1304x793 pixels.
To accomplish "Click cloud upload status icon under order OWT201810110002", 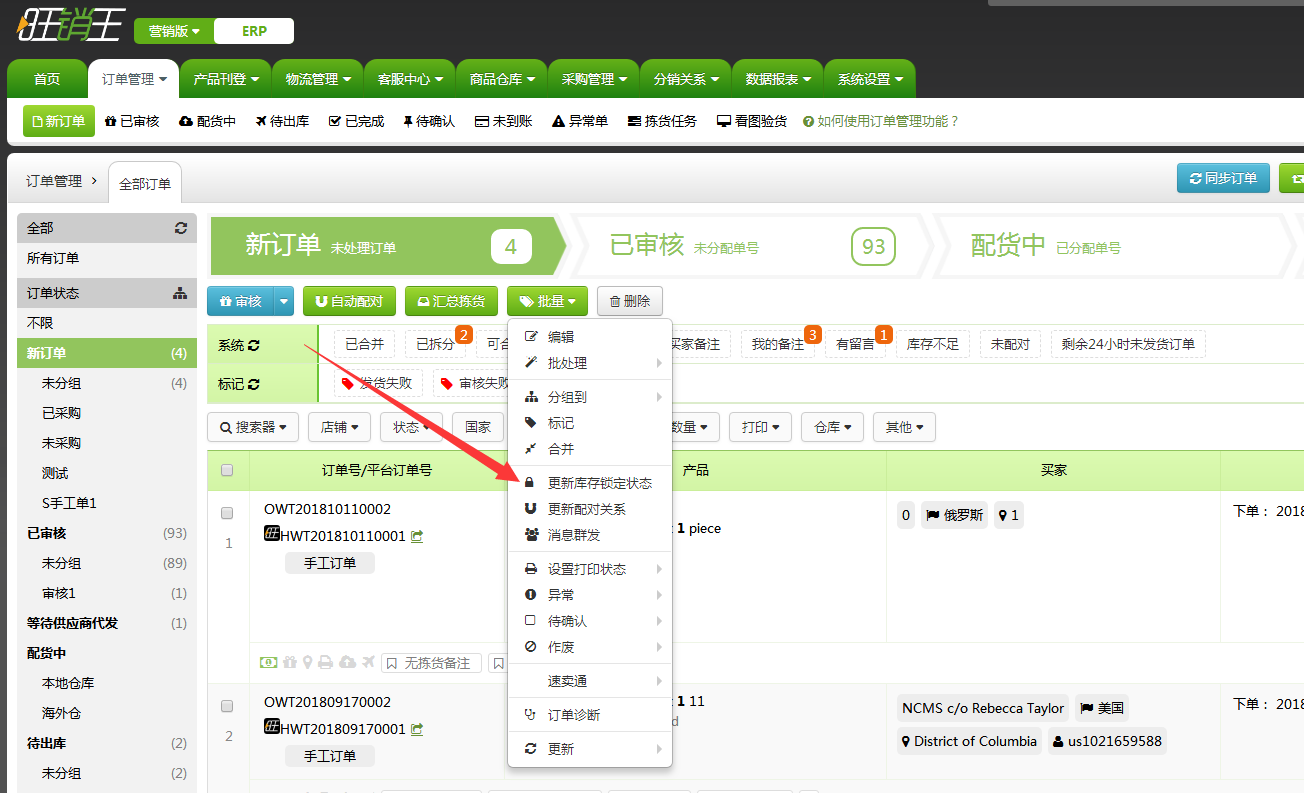I will (347, 662).
